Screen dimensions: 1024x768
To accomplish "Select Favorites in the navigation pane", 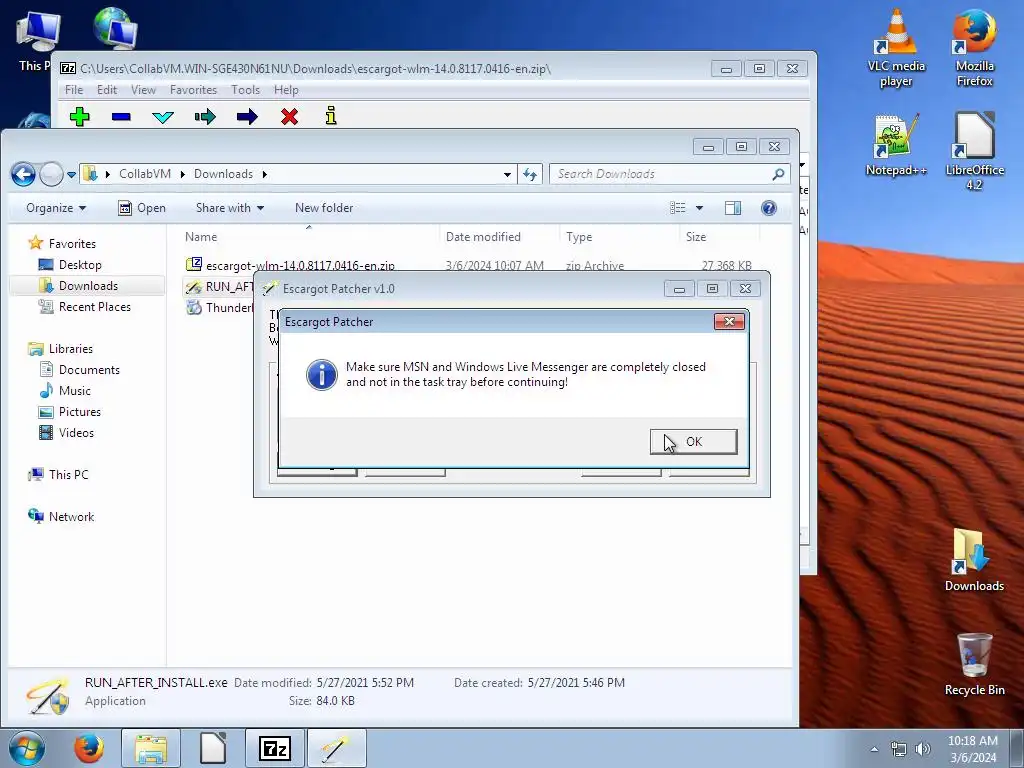I will pos(72,244).
